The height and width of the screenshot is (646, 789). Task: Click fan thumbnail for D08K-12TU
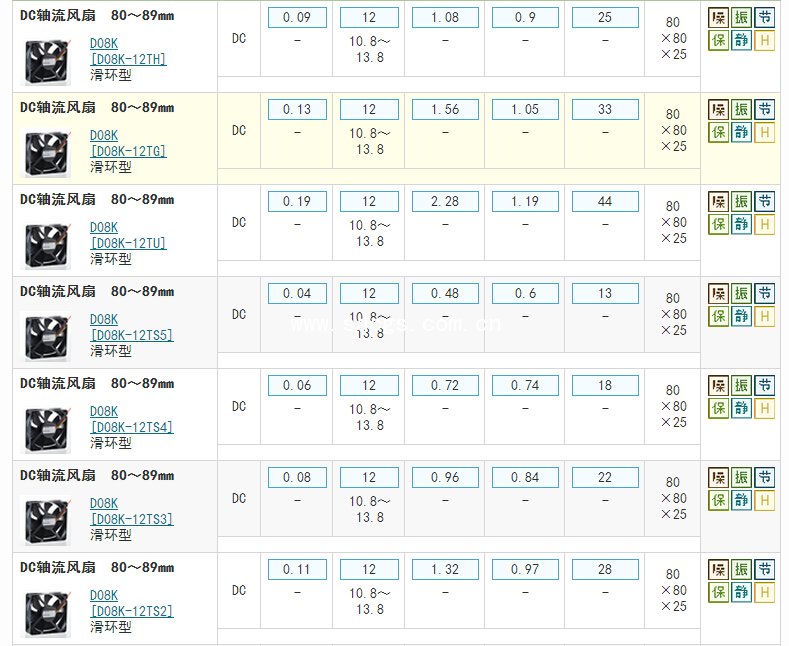tap(46, 247)
